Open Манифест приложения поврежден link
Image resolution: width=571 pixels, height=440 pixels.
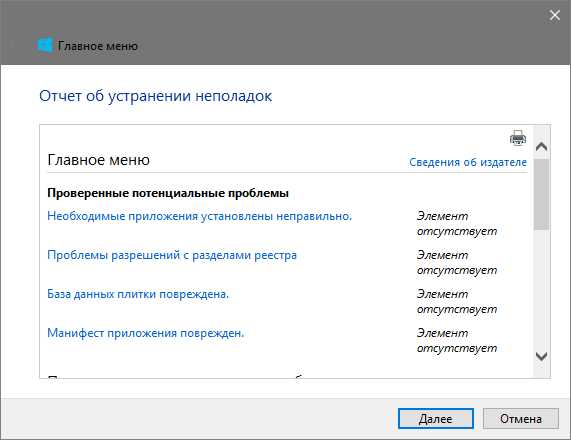[x=146, y=333]
